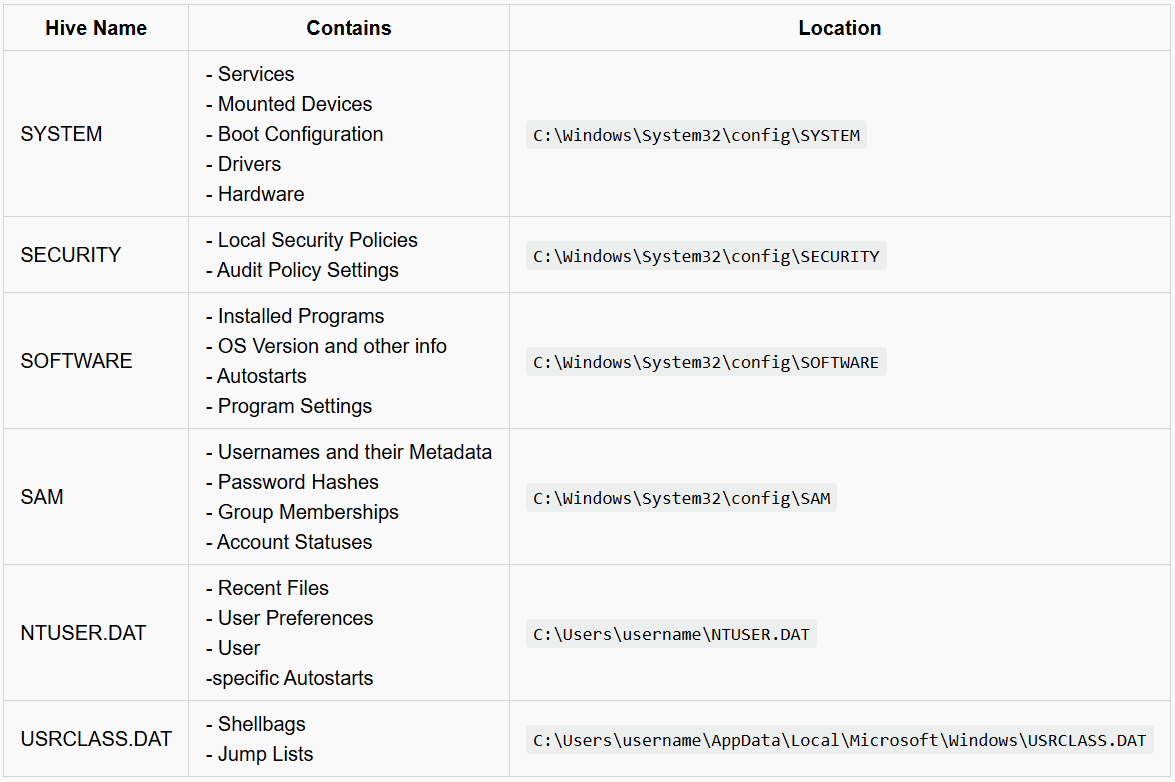This screenshot has height=782, width=1175.
Task: Select the SOFTWARE hive name cell
Action: coord(76,361)
